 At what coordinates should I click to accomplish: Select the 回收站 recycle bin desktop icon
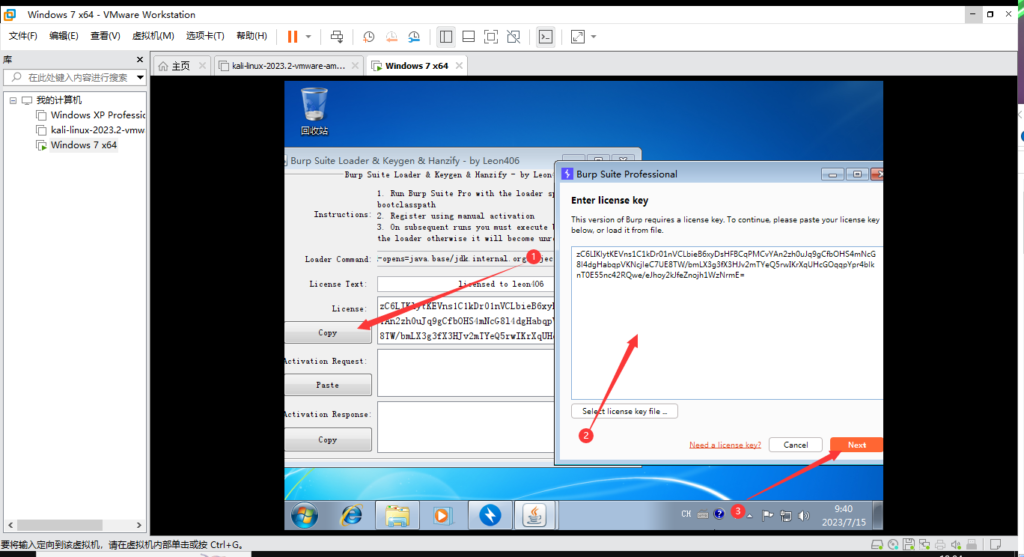pyautogui.click(x=314, y=112)
